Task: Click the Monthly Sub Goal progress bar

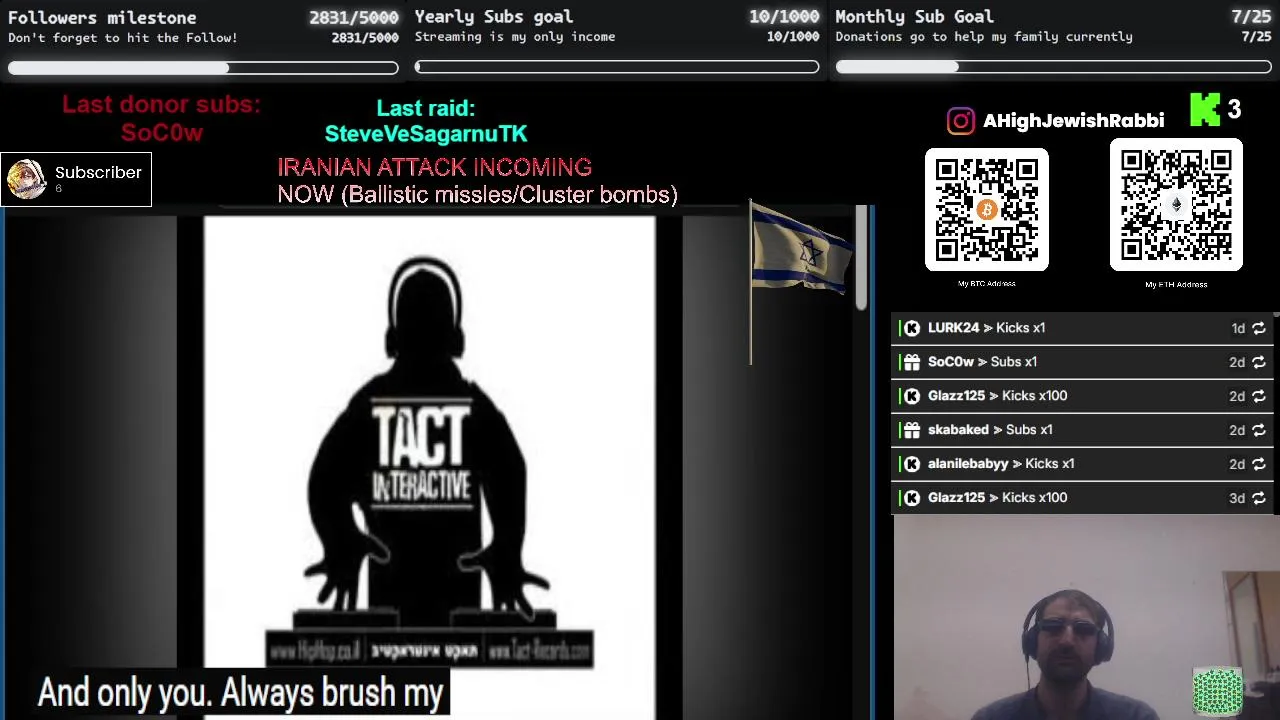Action: click(x=1053, y=67)
